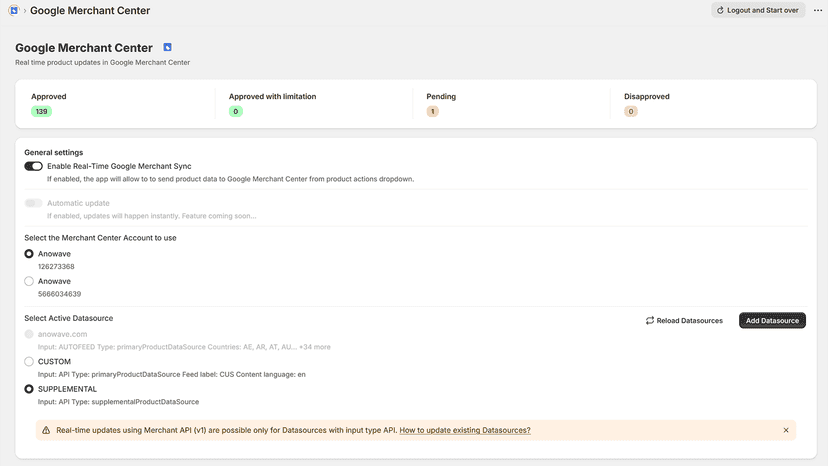This screenshot has width=828, height=466.
Task: Click the Approved count badge 139
Action: point(41,111)
